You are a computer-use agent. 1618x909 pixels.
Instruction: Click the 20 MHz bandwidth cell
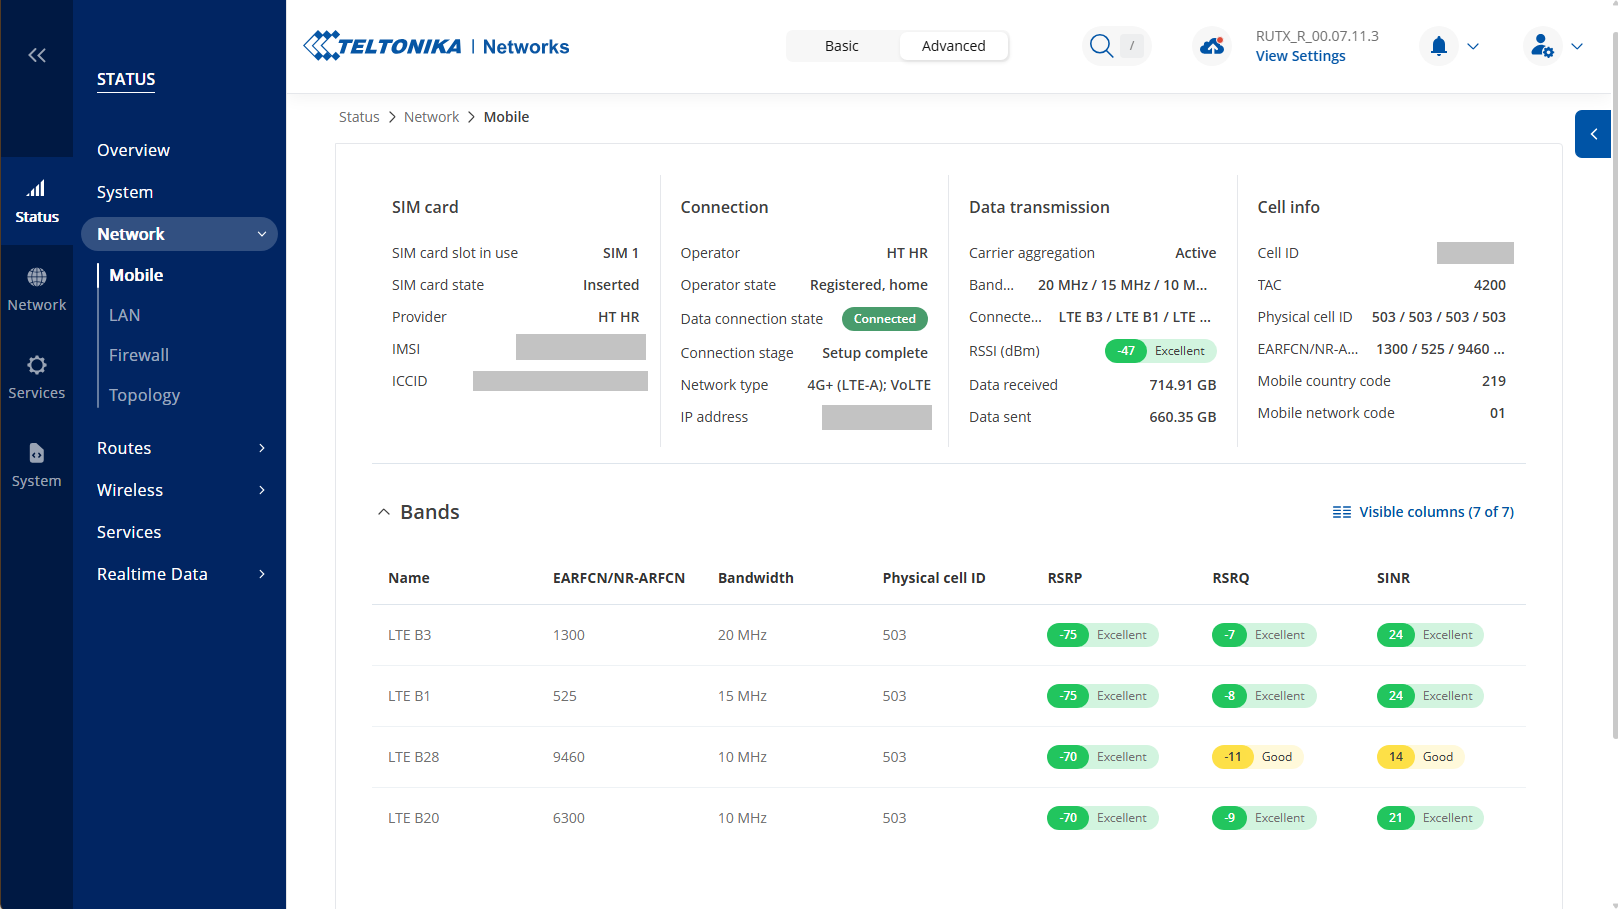[742, 635]
